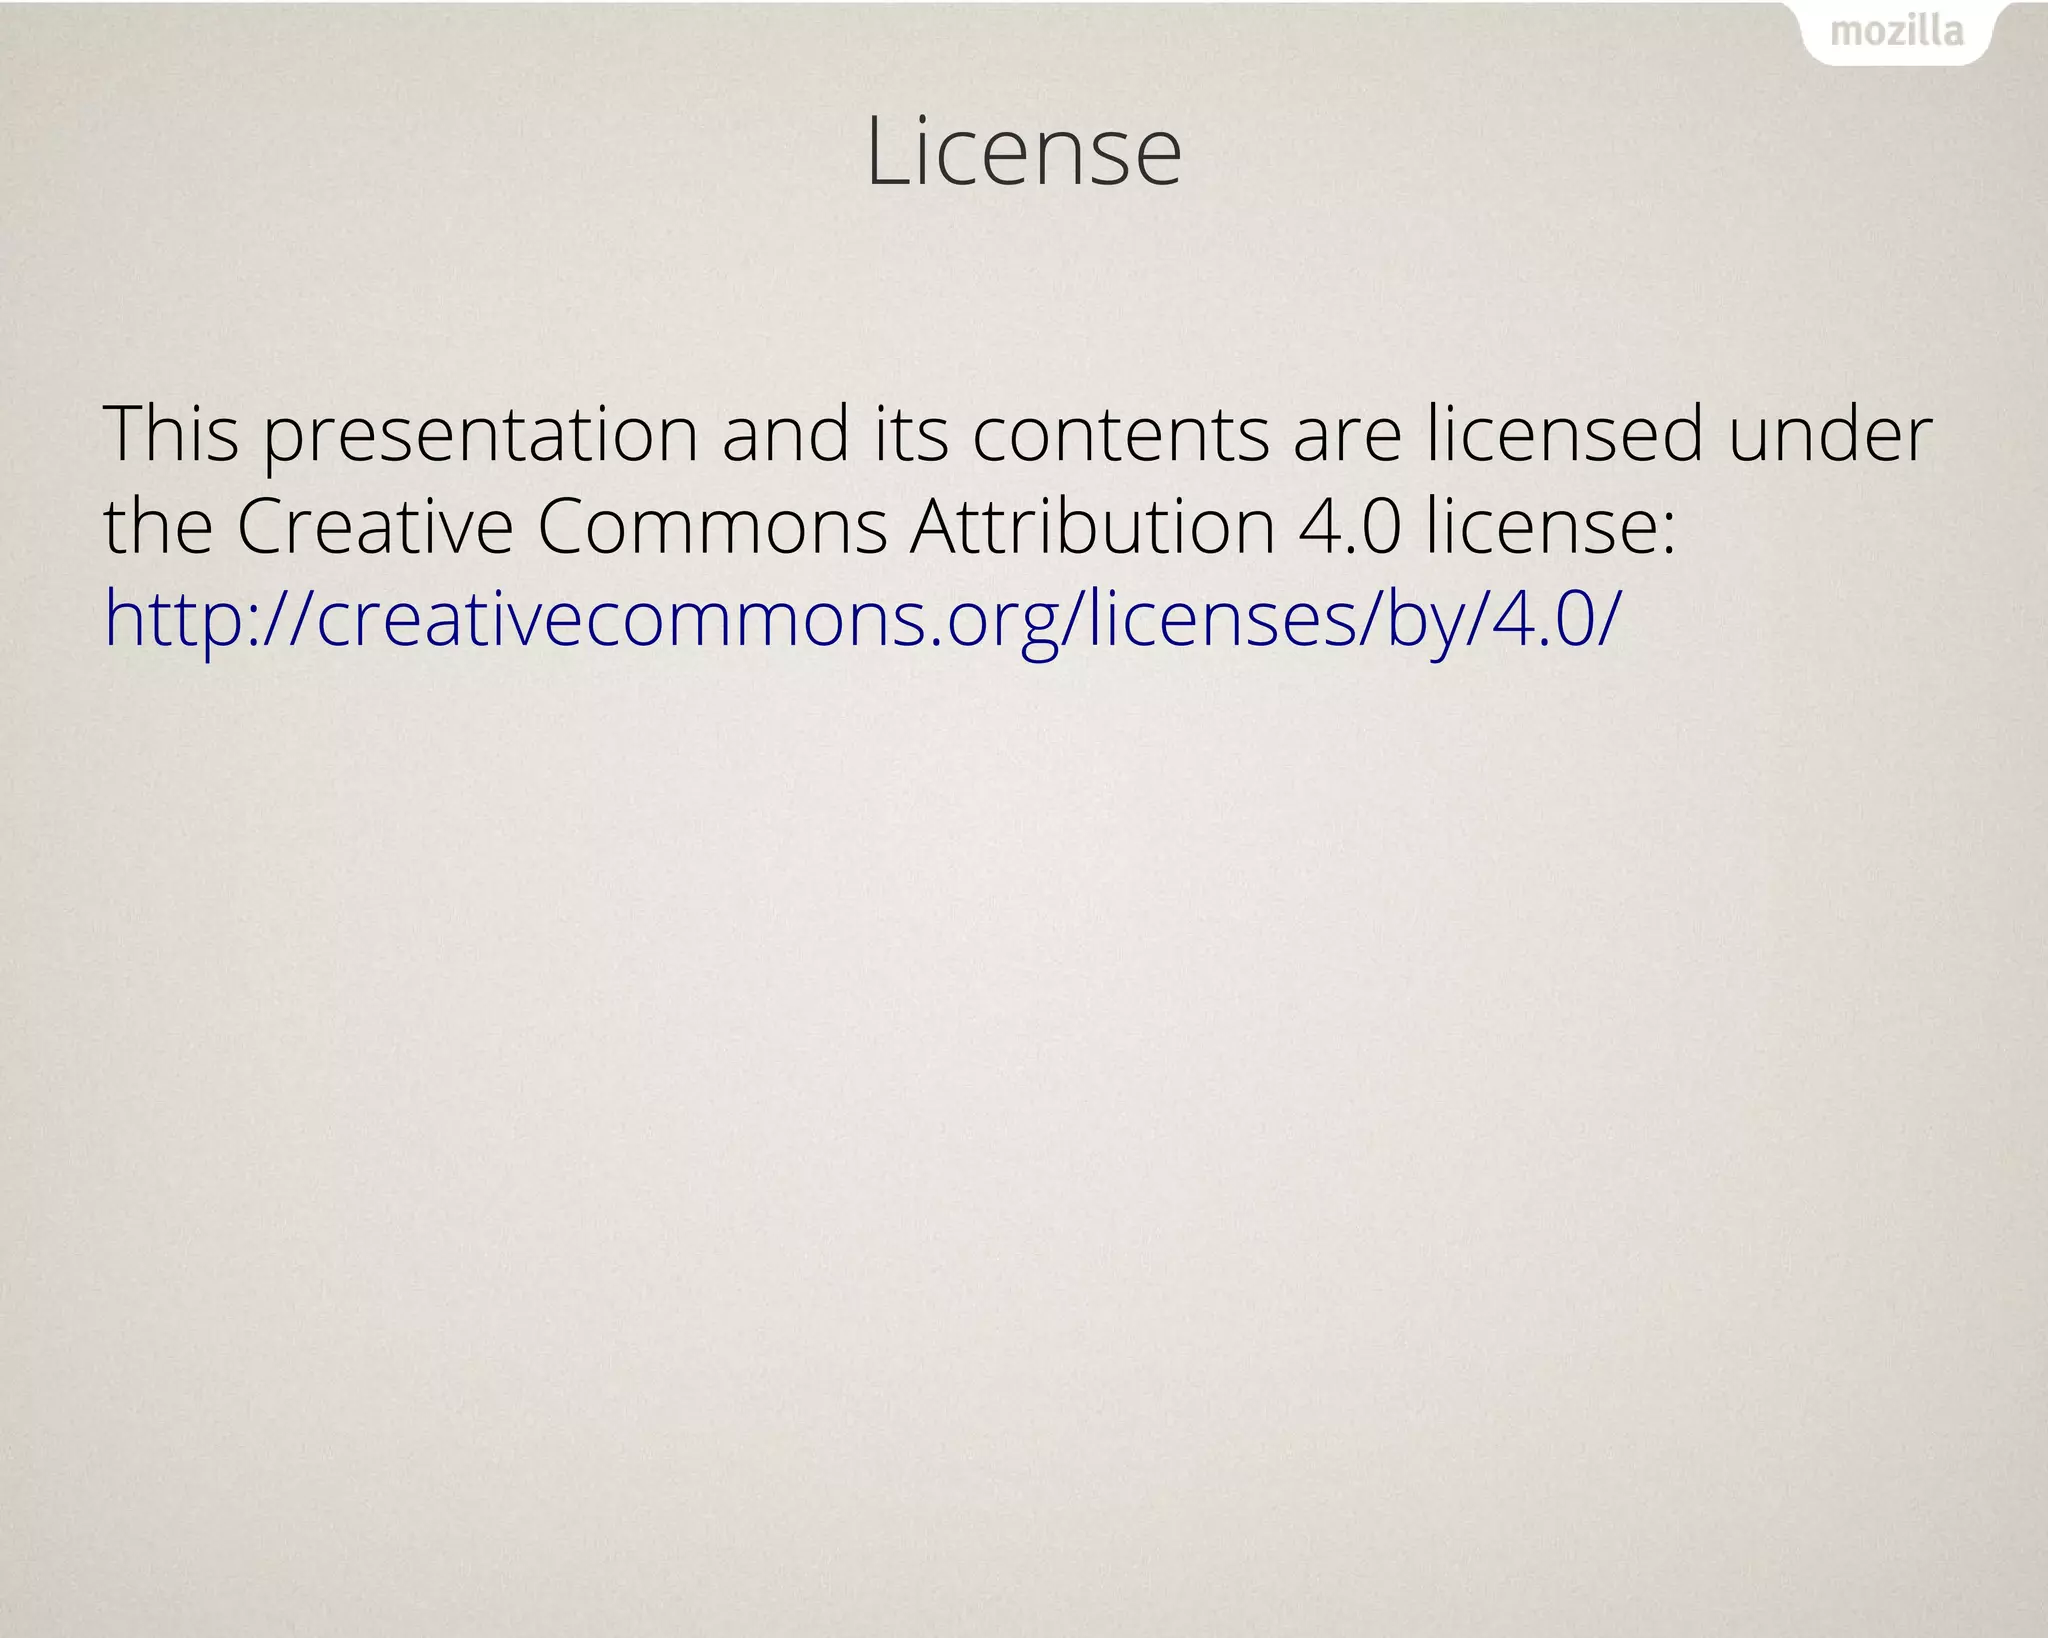The width and height of the screenshot is (2048, 1638).
Task: Click the text 'Creative Commons Attribution 4.0 license:'
Action: click(x=956, y=526)
